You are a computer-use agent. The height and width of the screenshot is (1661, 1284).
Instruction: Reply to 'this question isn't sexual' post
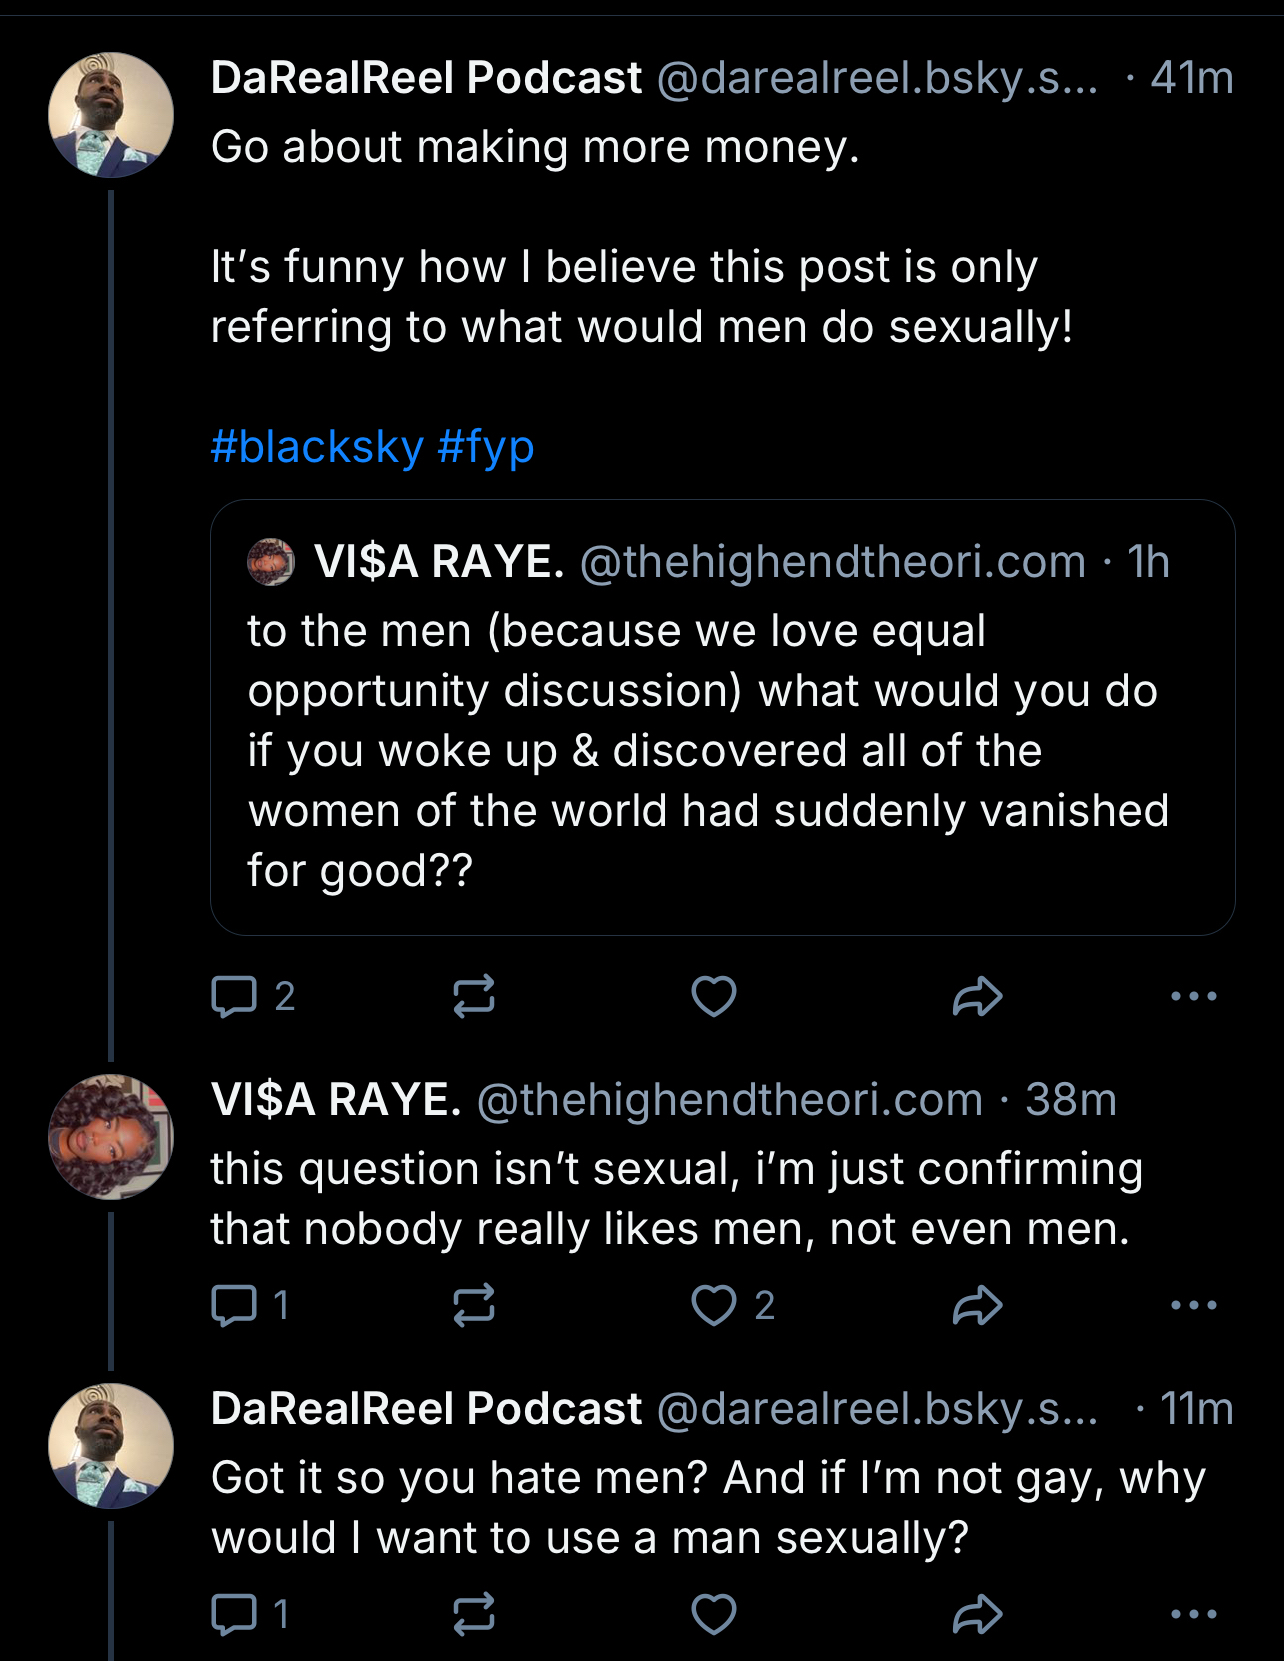(235, 1305)
